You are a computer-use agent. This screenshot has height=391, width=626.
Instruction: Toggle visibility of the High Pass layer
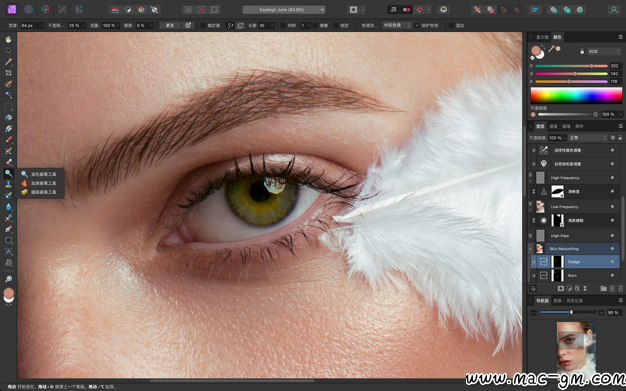[612, 235]
